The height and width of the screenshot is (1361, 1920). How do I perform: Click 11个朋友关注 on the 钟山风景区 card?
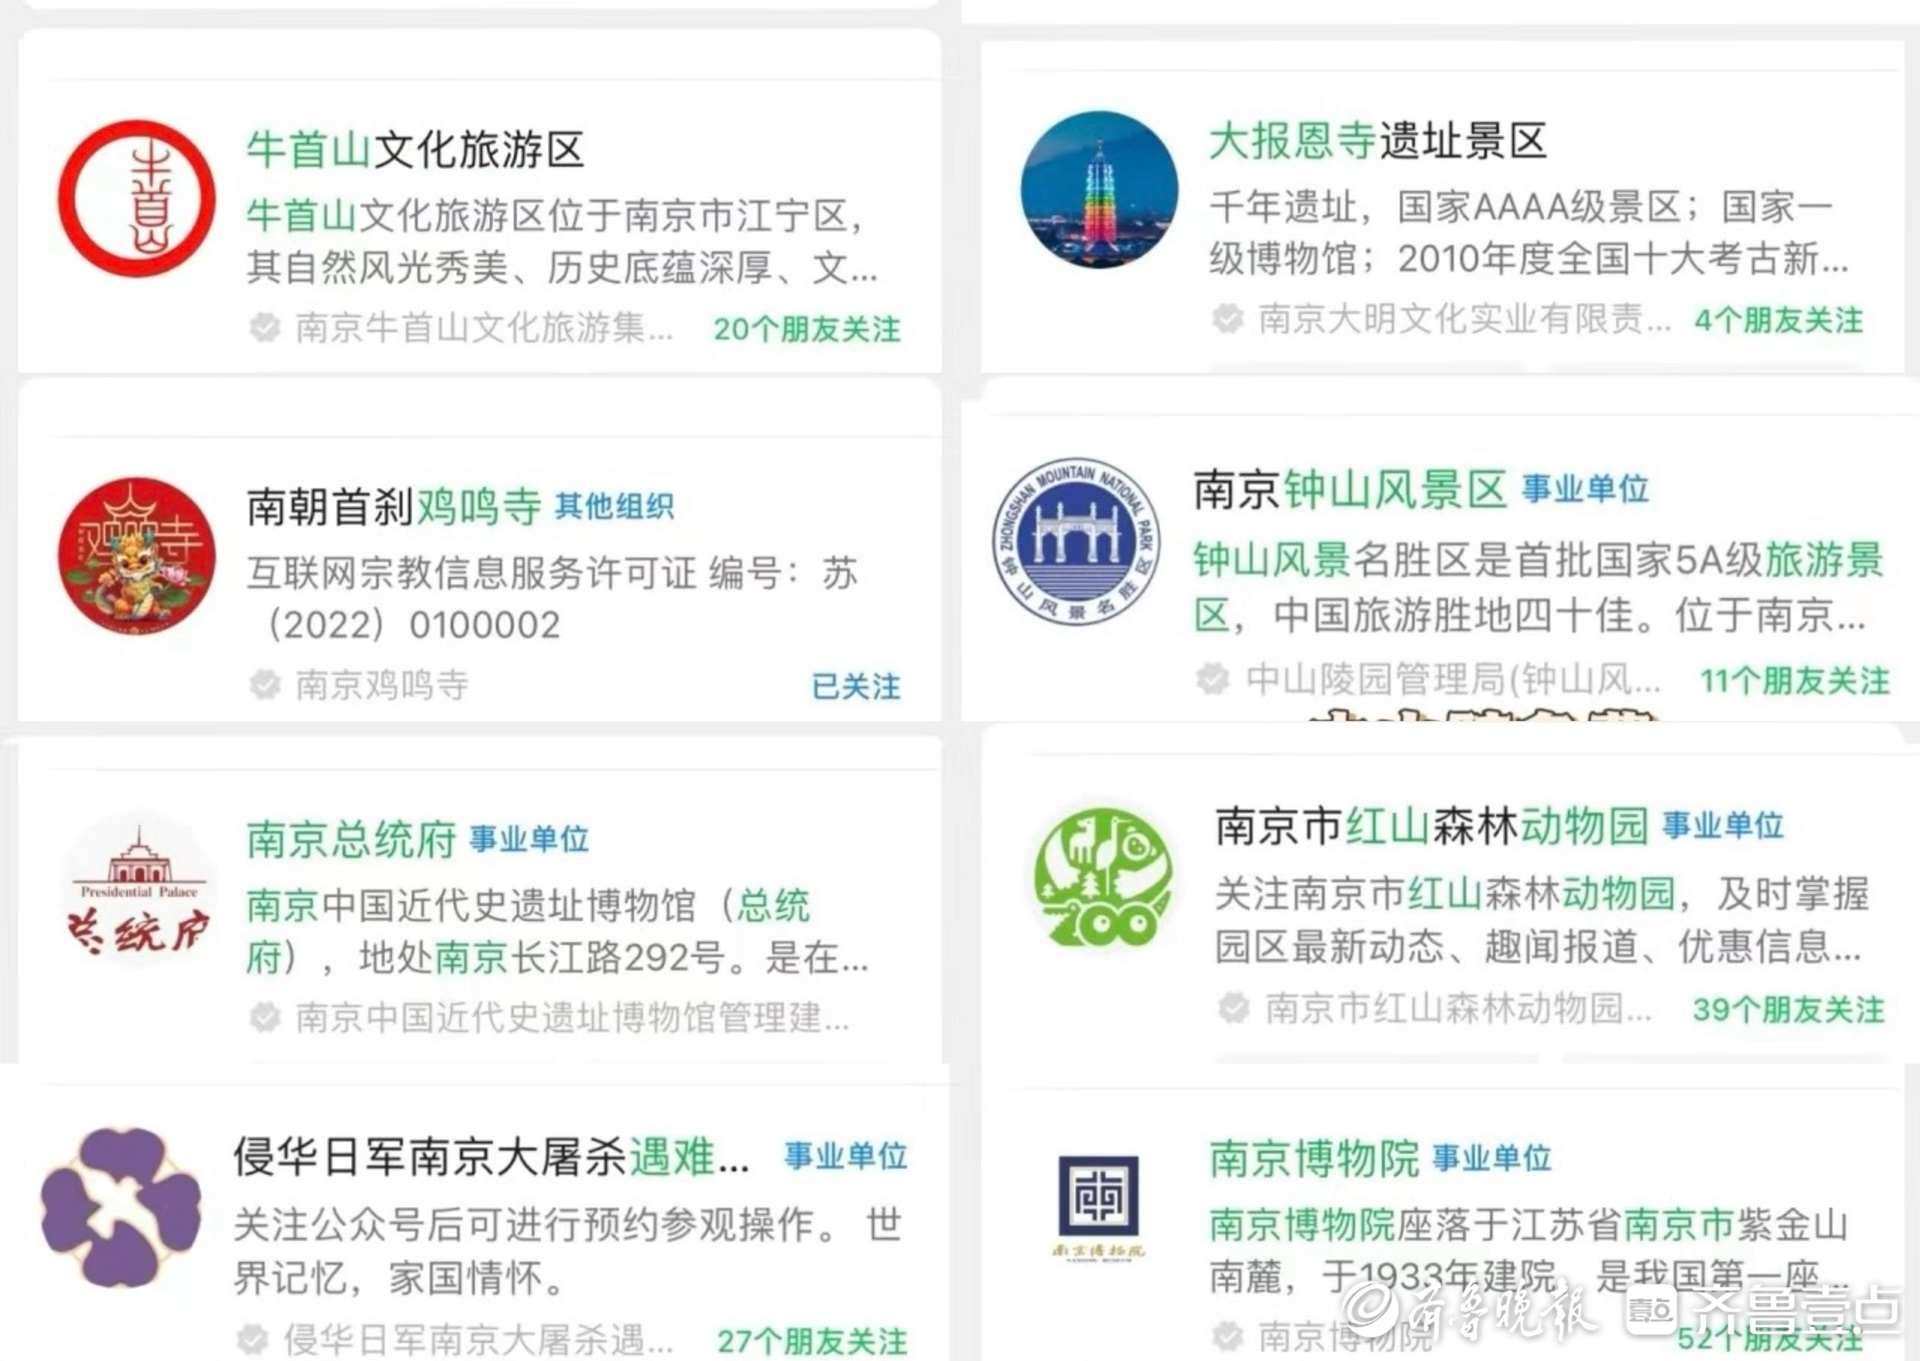tap(1796, 681)
